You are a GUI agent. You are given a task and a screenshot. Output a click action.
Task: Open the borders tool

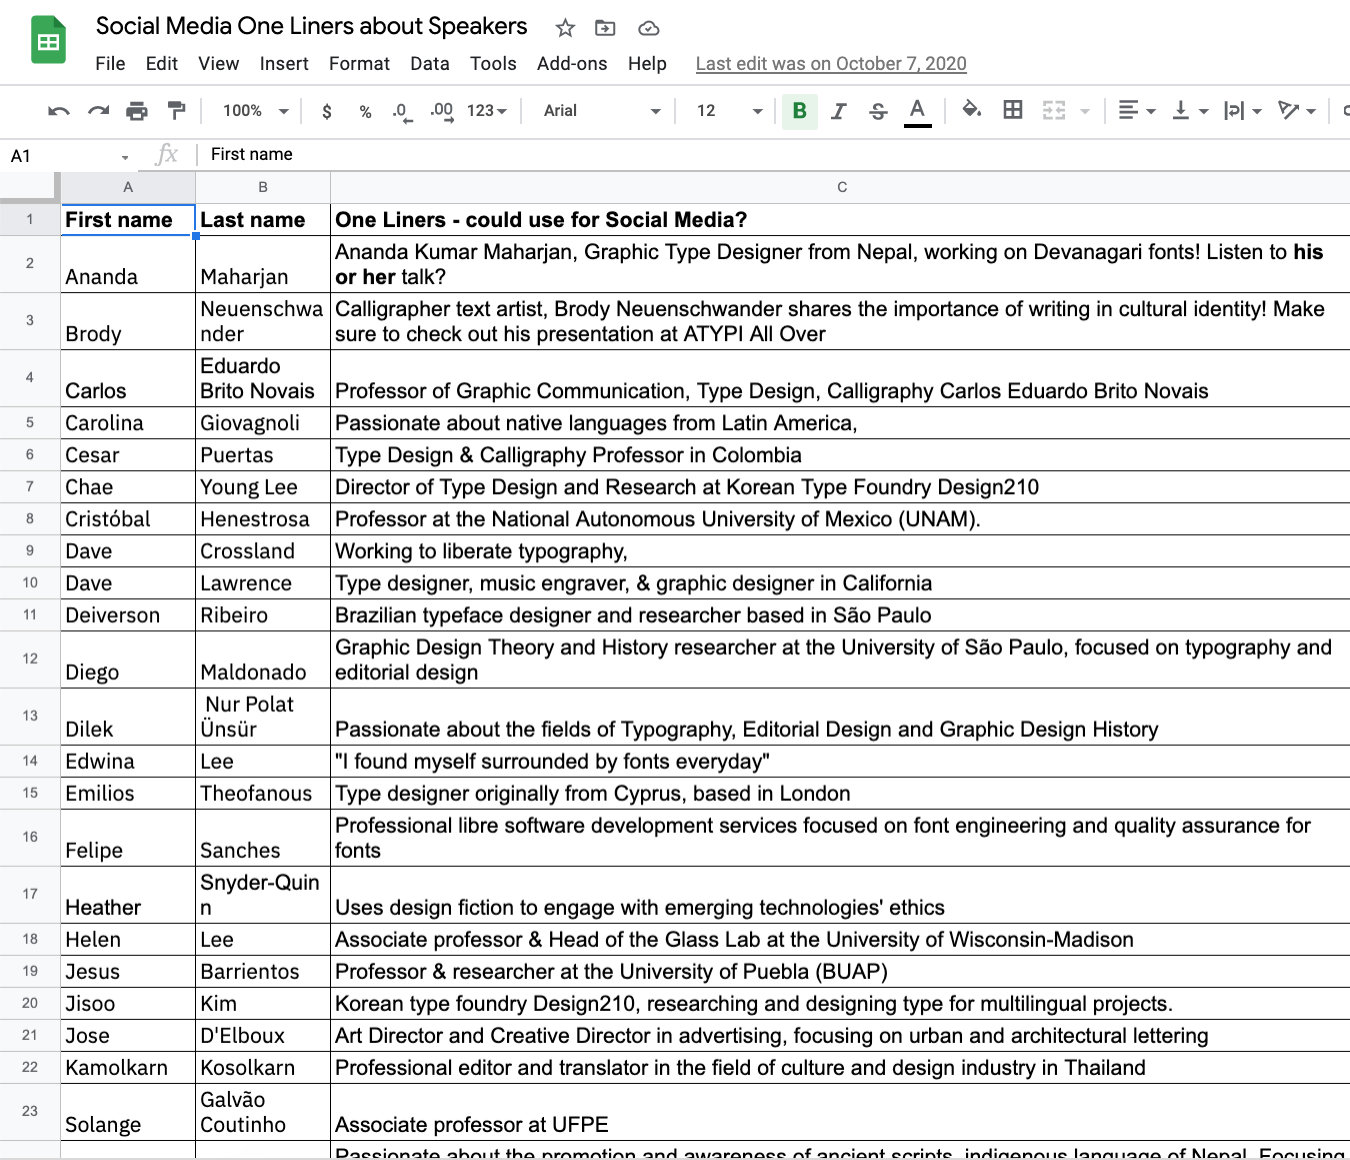(x=1013, y=111)
